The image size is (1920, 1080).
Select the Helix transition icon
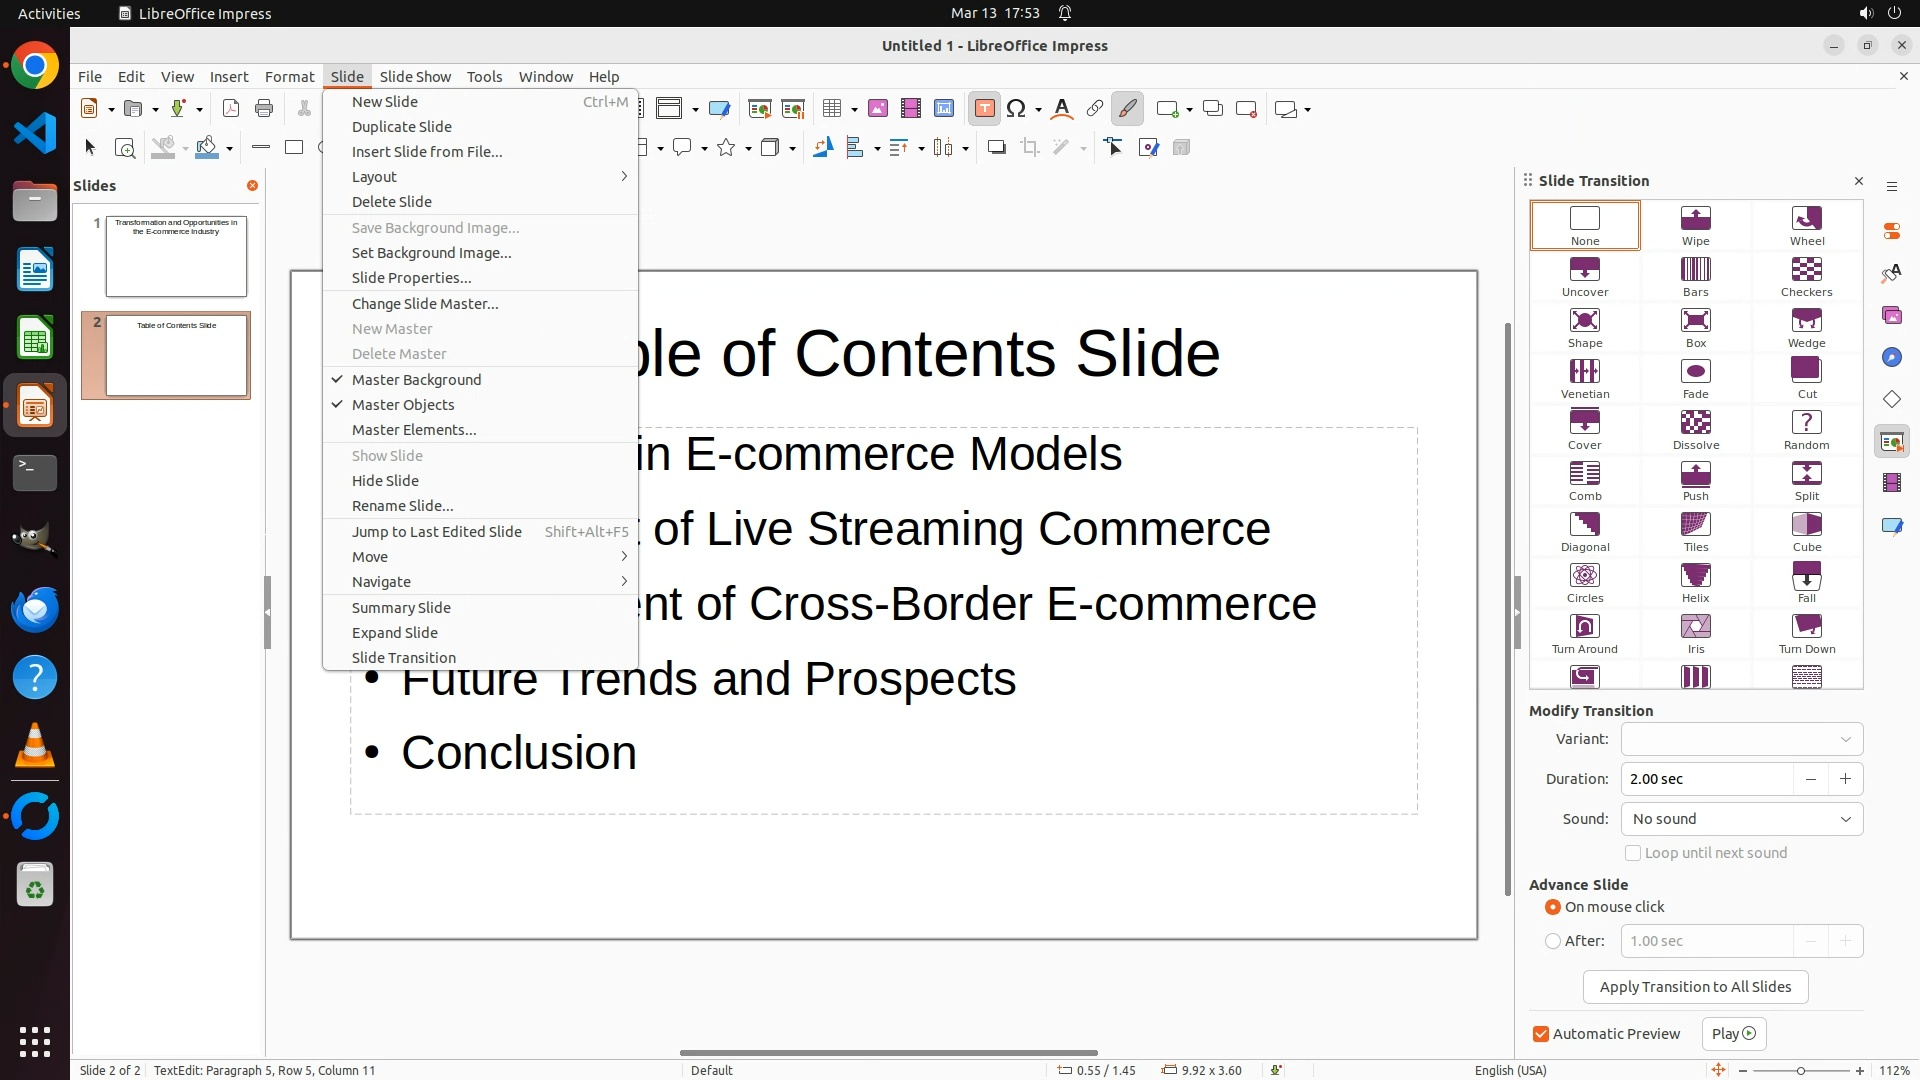click(x=1695, y=582)
